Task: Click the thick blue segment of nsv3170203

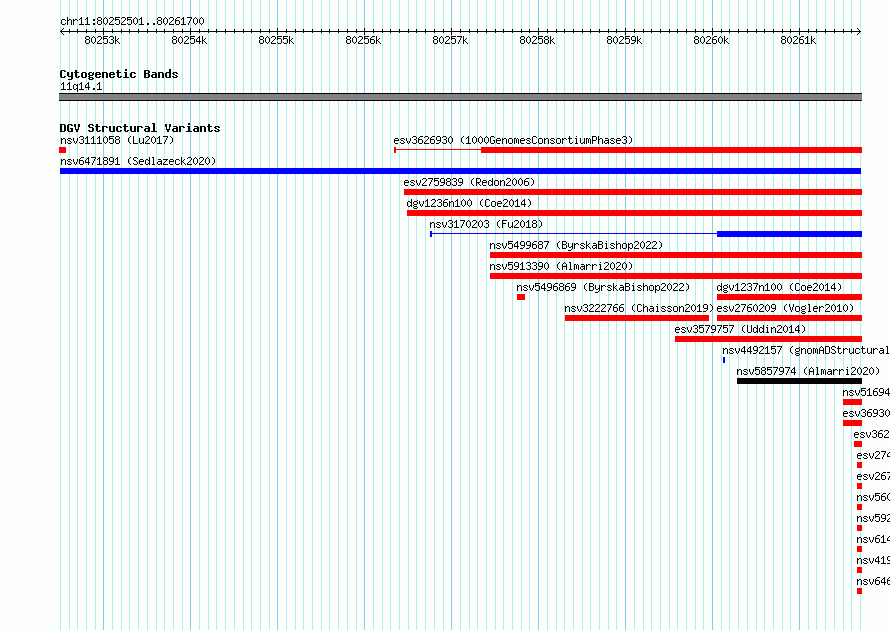Action: [790, 234]
